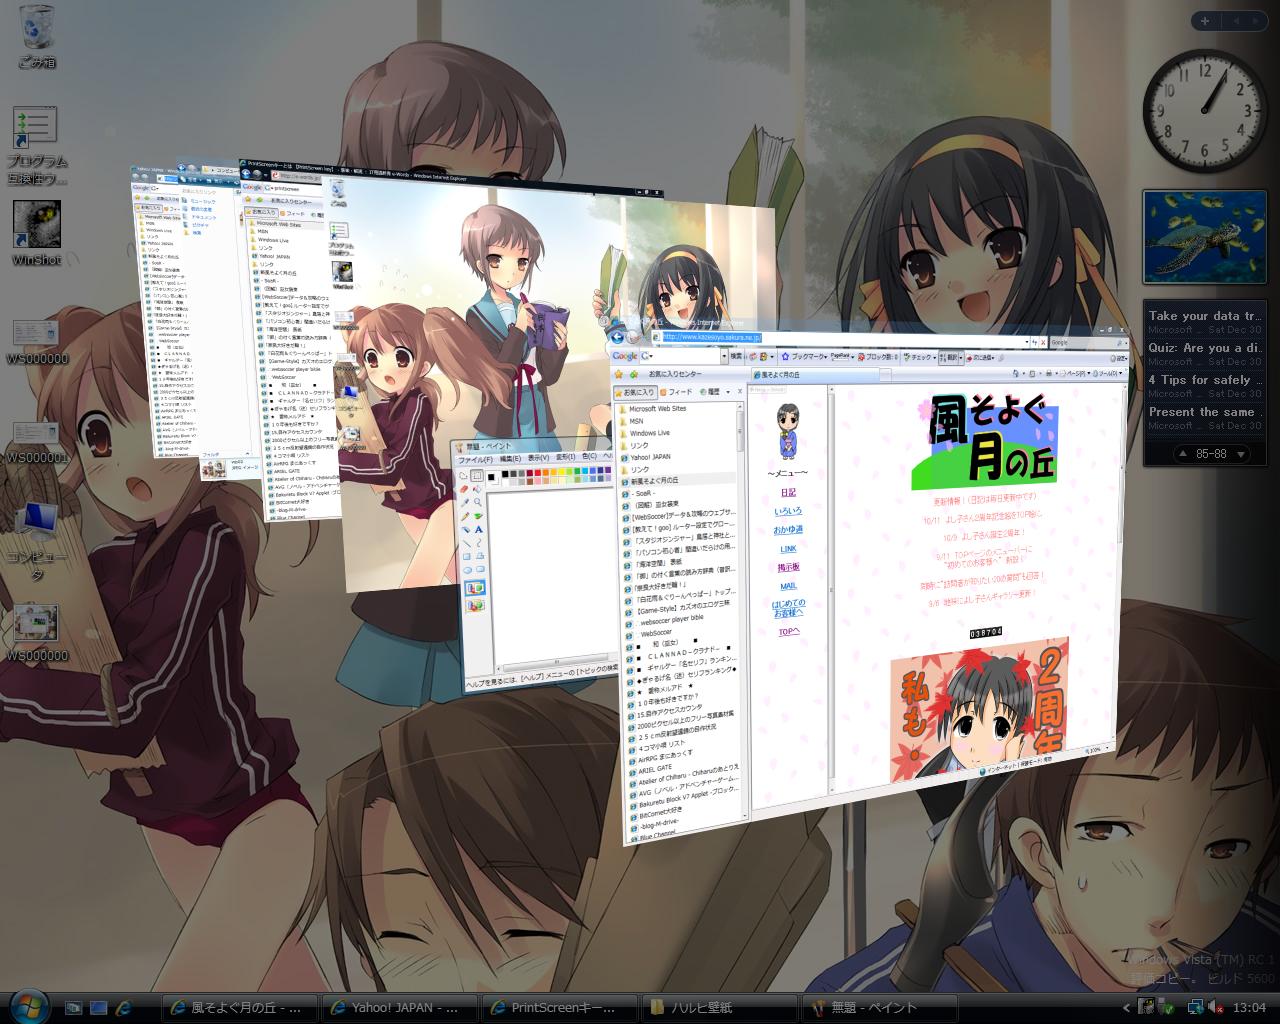Switch to the お気に入り tab in Favorites Center
The width and height of the screenshot is (1280, 1024).
click(636, 393)
